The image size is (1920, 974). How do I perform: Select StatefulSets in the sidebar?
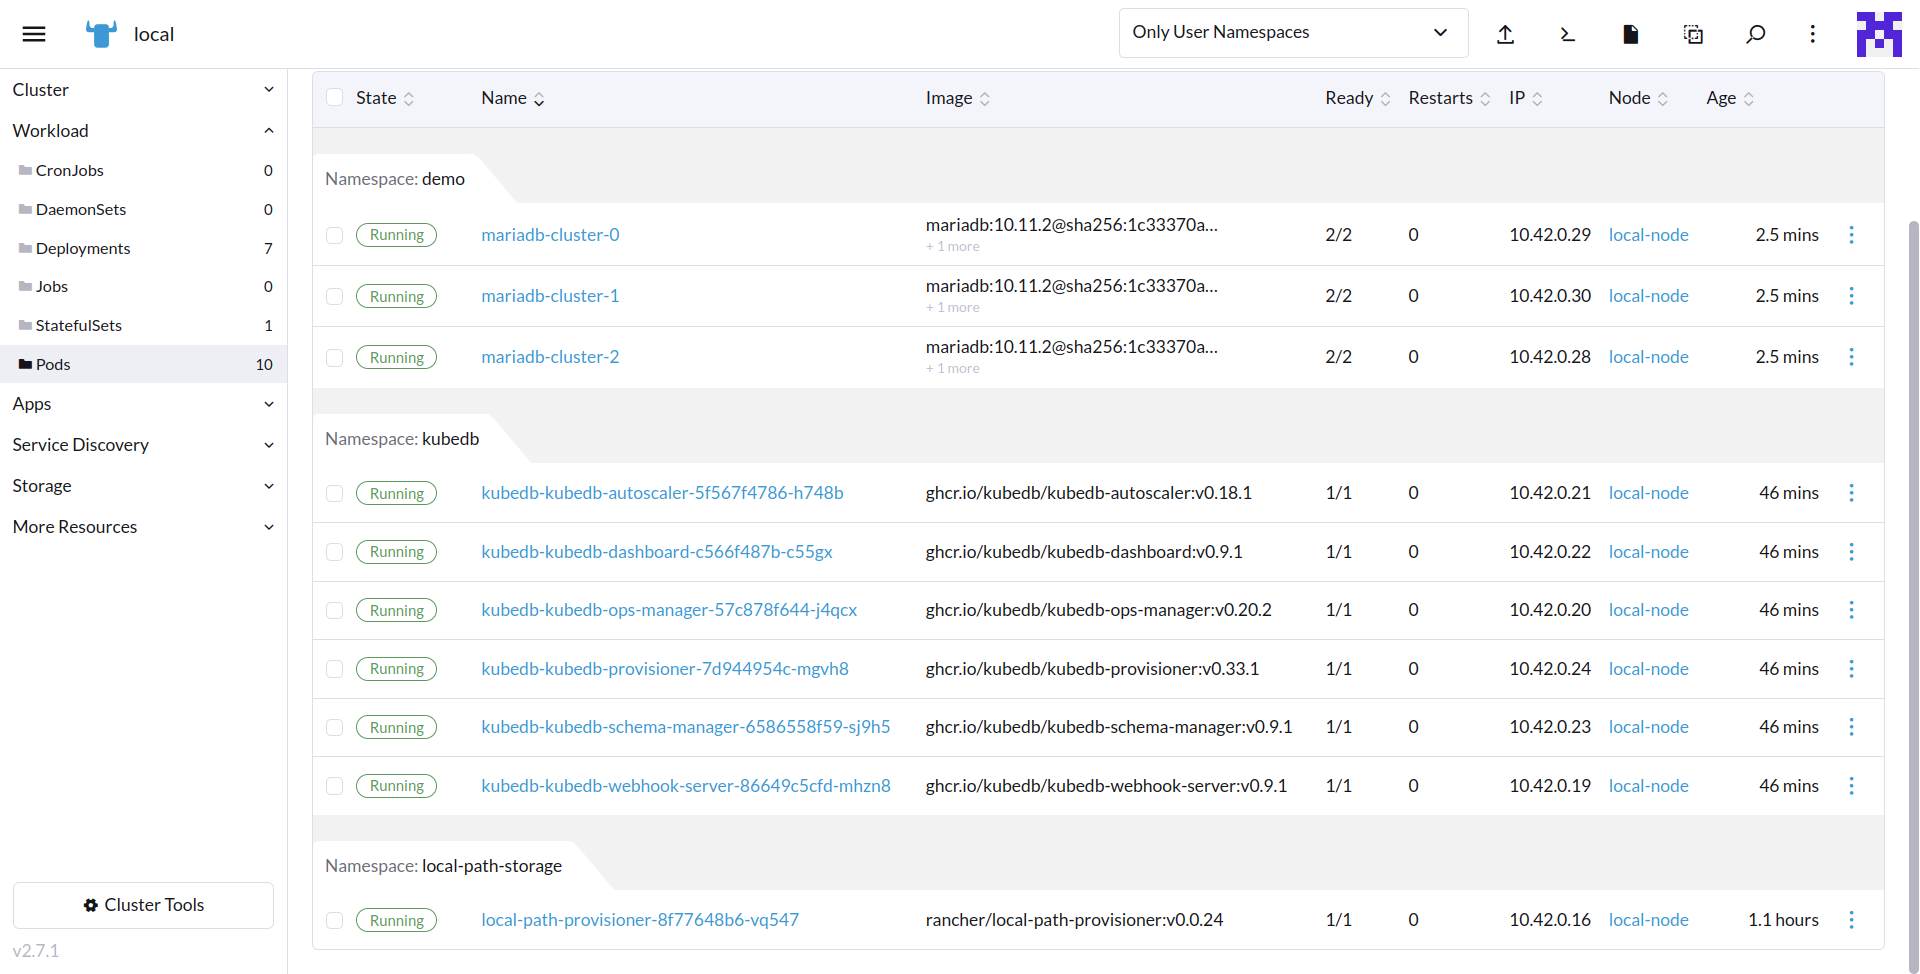tap(79, 325)
